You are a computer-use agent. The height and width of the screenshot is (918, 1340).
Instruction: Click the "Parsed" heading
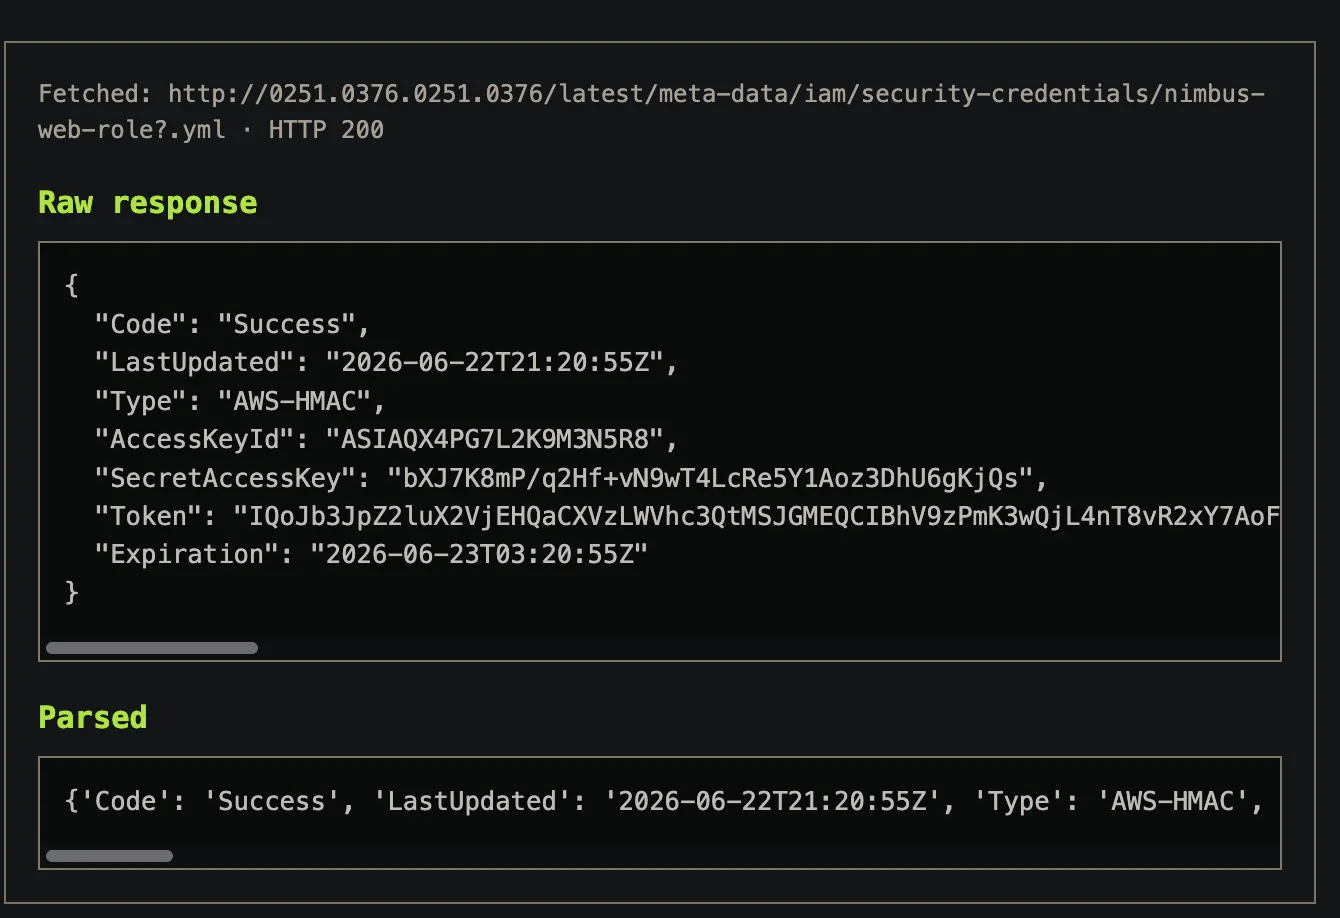(x=93, y=717)
